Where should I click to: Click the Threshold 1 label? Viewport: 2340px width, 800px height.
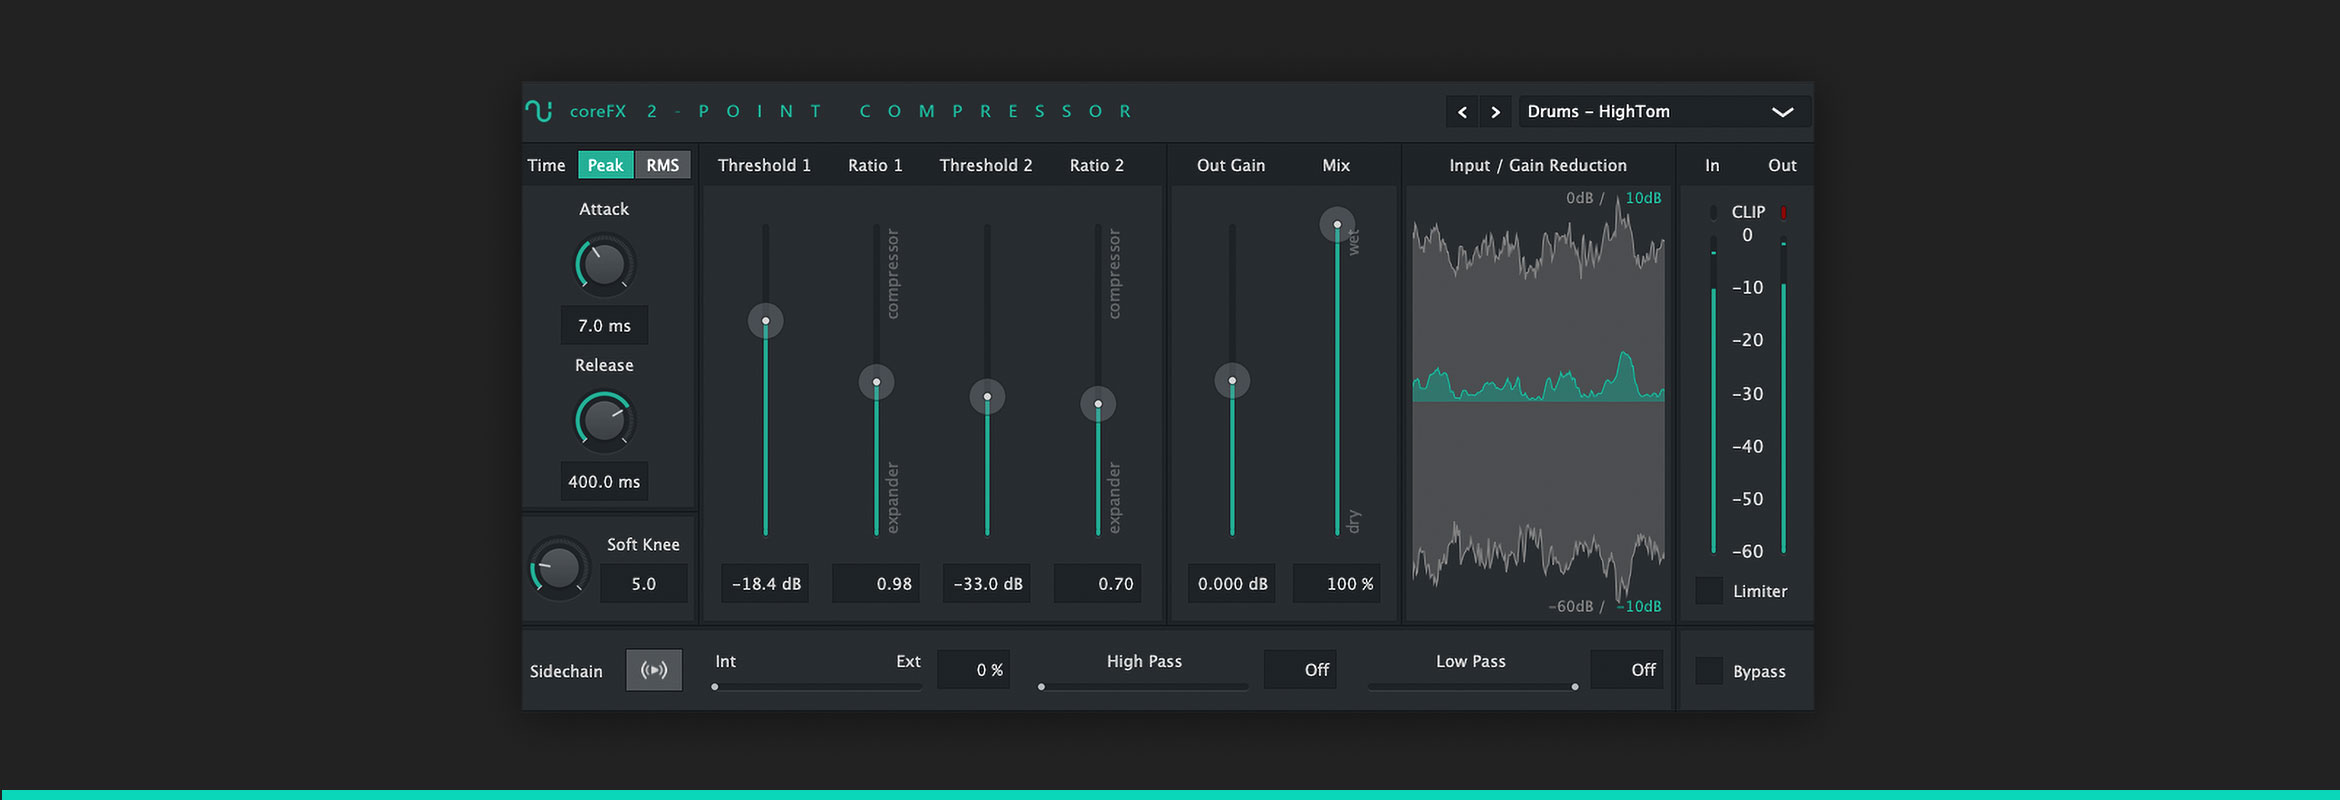(764, 165)
